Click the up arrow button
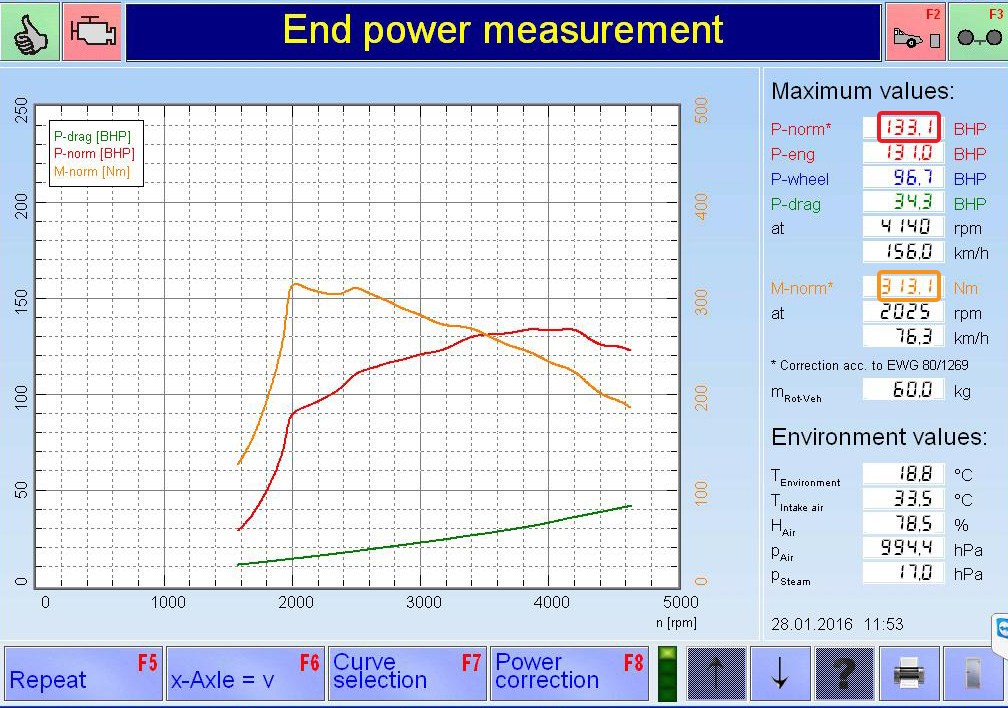 coord(716,674)
